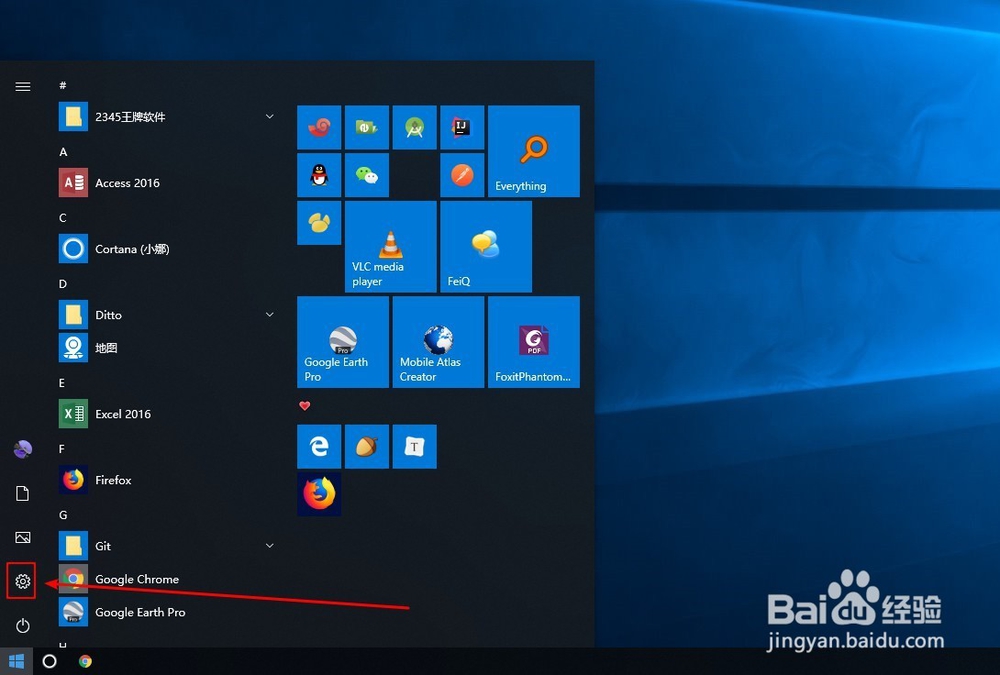Open the user account avatar
This screenshot has width=1000, height=675.
coord(22,449)
